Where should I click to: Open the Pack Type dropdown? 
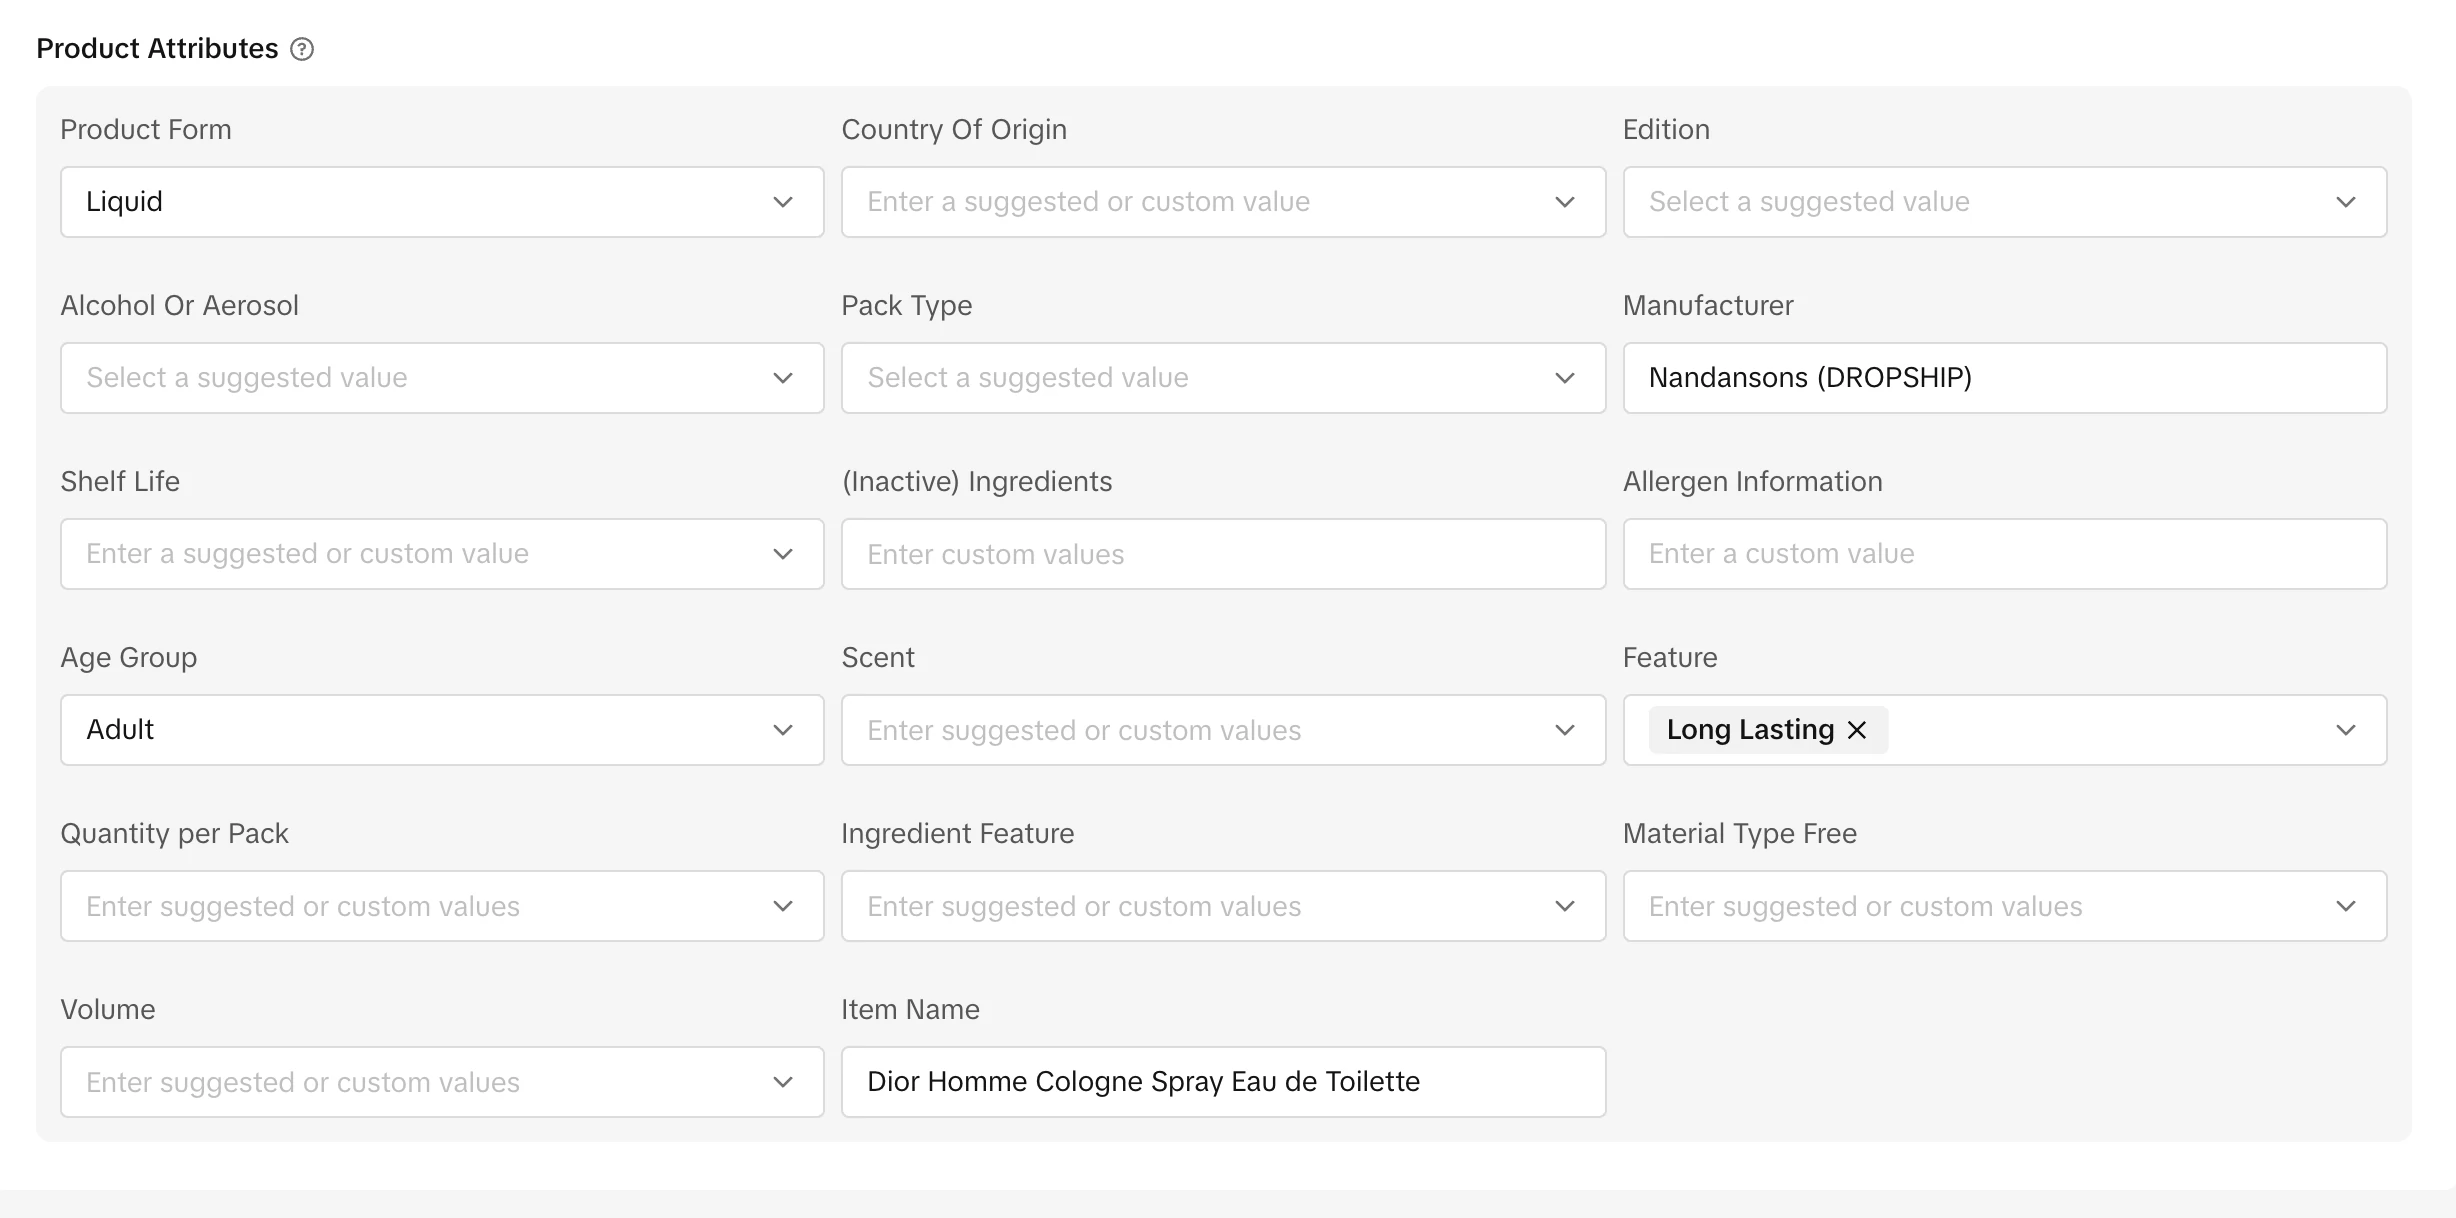click(1222, 378)
